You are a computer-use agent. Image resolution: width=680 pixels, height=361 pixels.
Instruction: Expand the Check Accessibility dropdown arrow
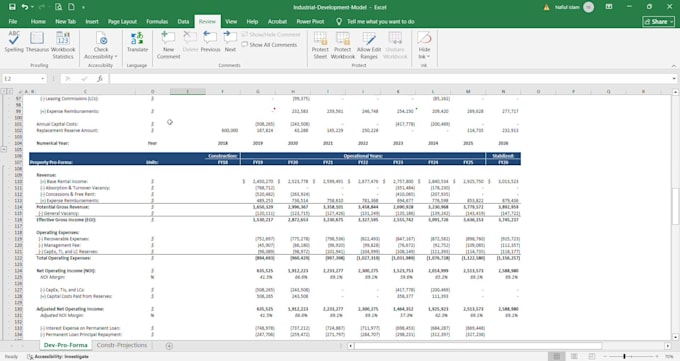(116, 57)
